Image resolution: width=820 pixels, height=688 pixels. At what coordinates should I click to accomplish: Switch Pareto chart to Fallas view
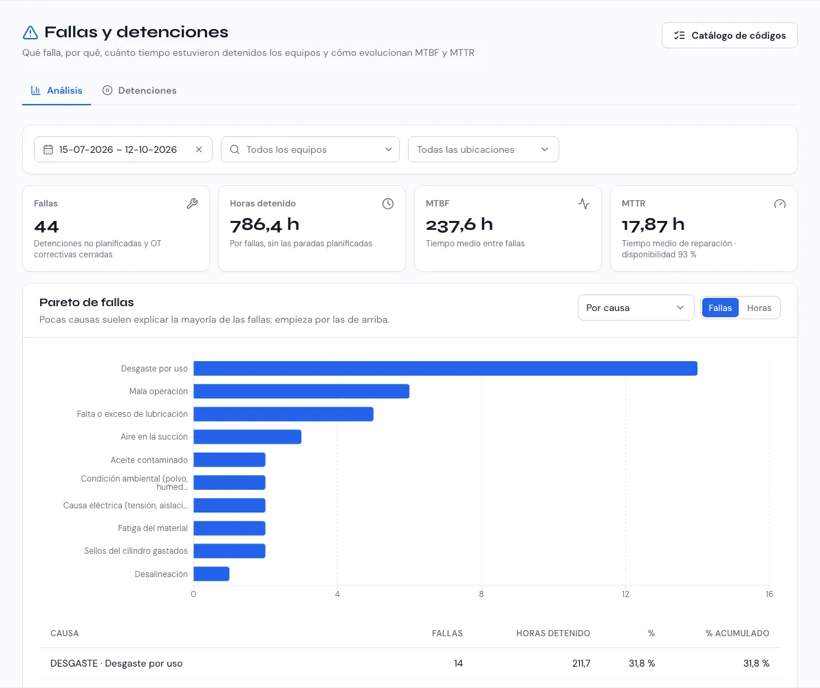720,308
